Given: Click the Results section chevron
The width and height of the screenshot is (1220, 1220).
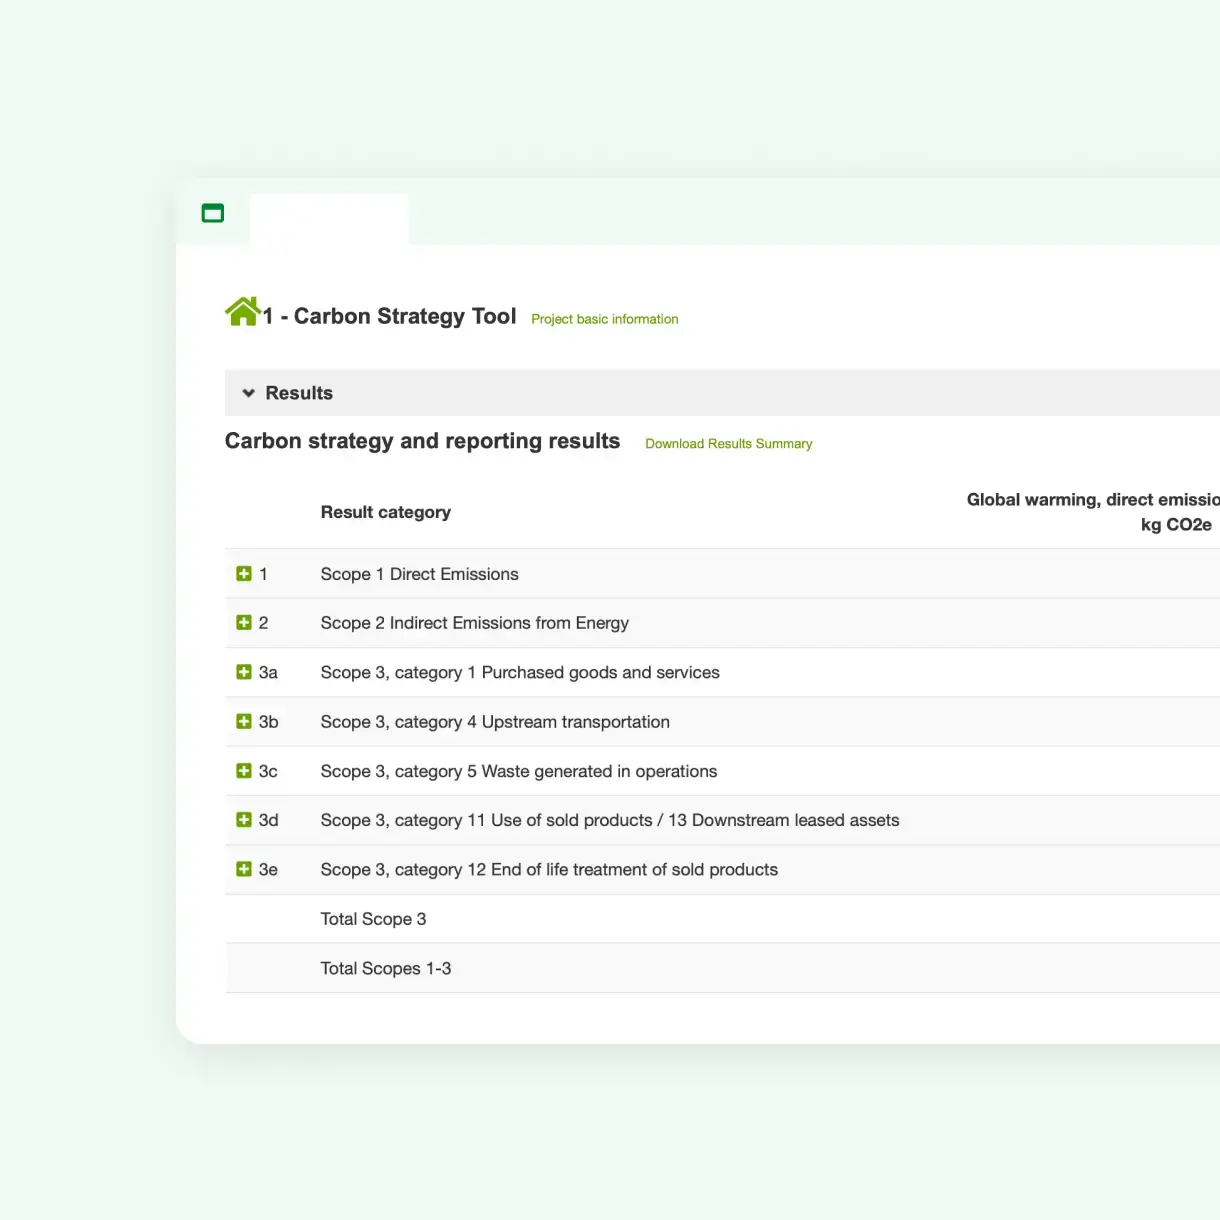Looking at the screenshot, I should click(x=248, y=393).
